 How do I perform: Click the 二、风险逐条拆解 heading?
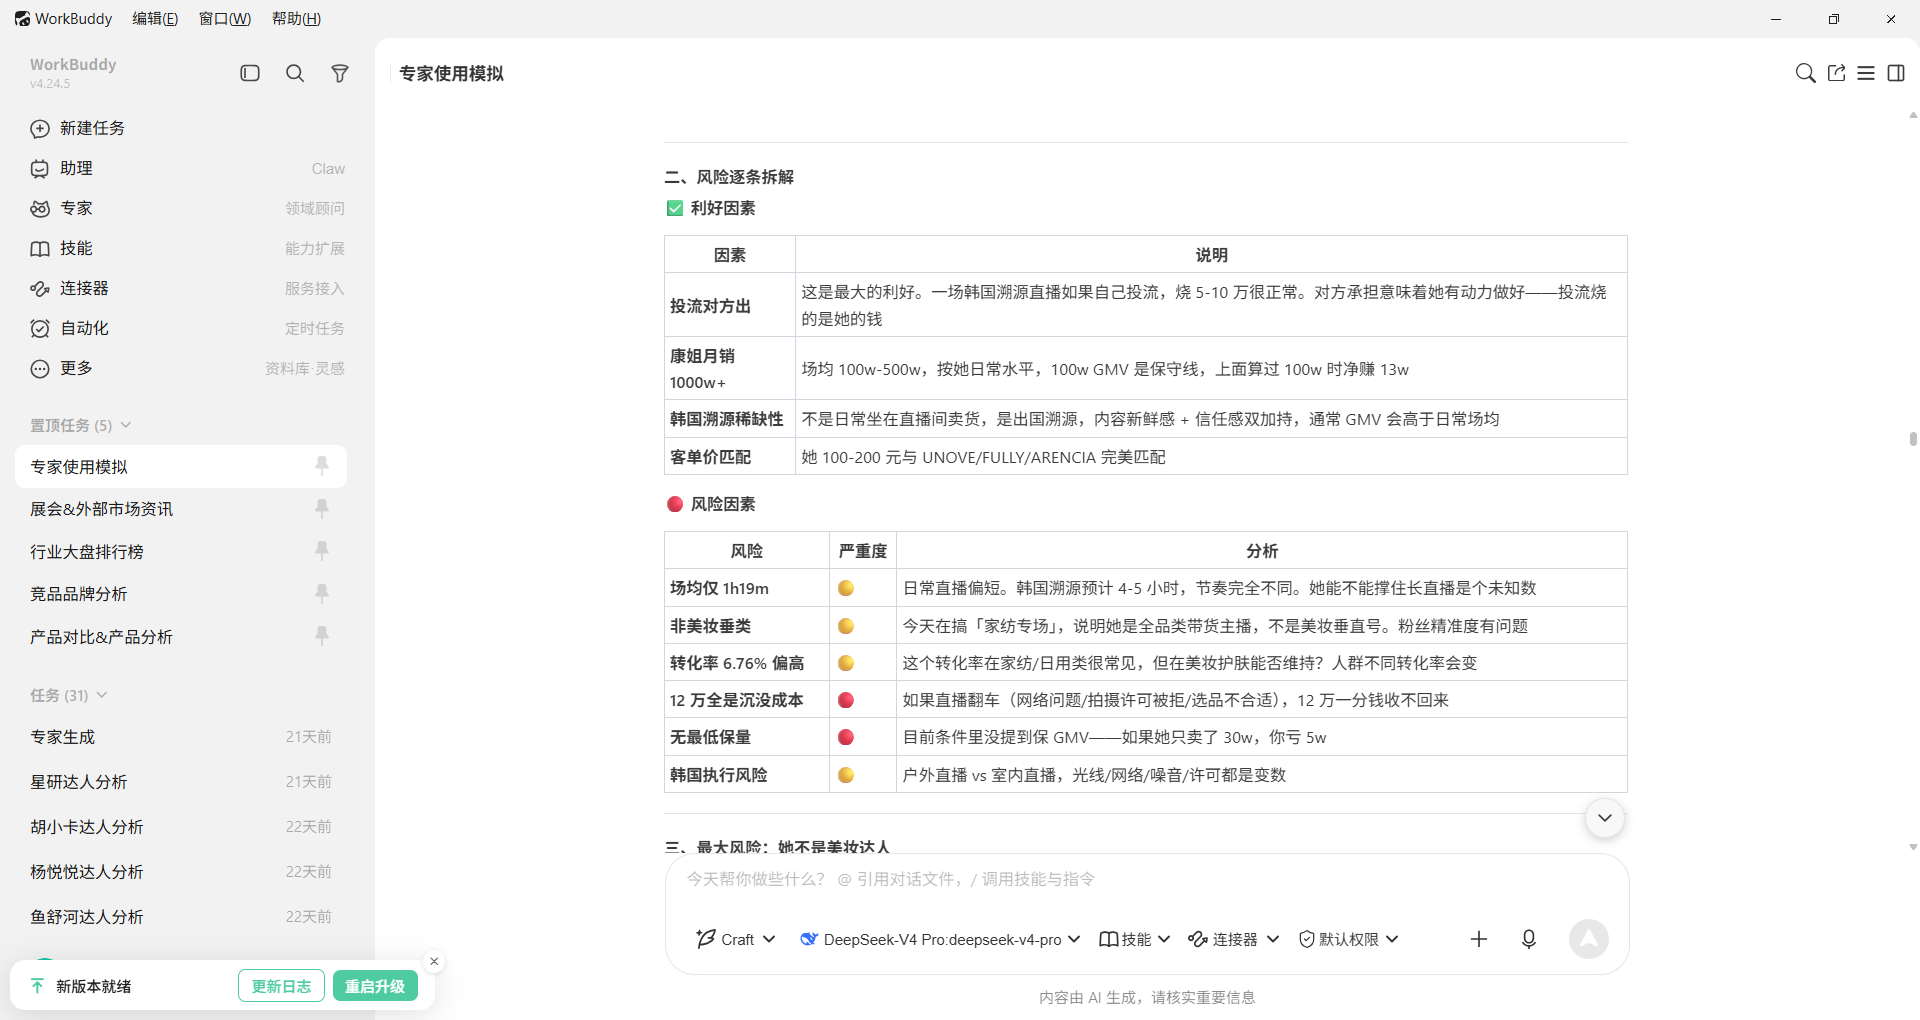point(729,177)
